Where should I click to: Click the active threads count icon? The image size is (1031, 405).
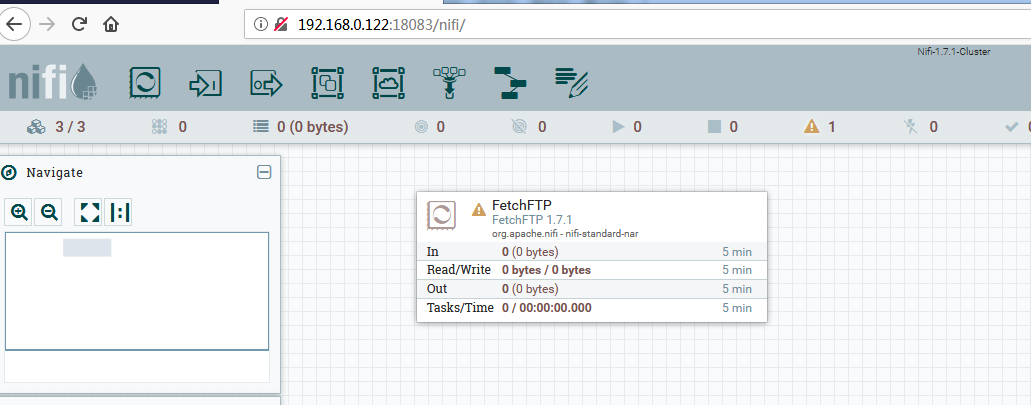tap(158, 127)
